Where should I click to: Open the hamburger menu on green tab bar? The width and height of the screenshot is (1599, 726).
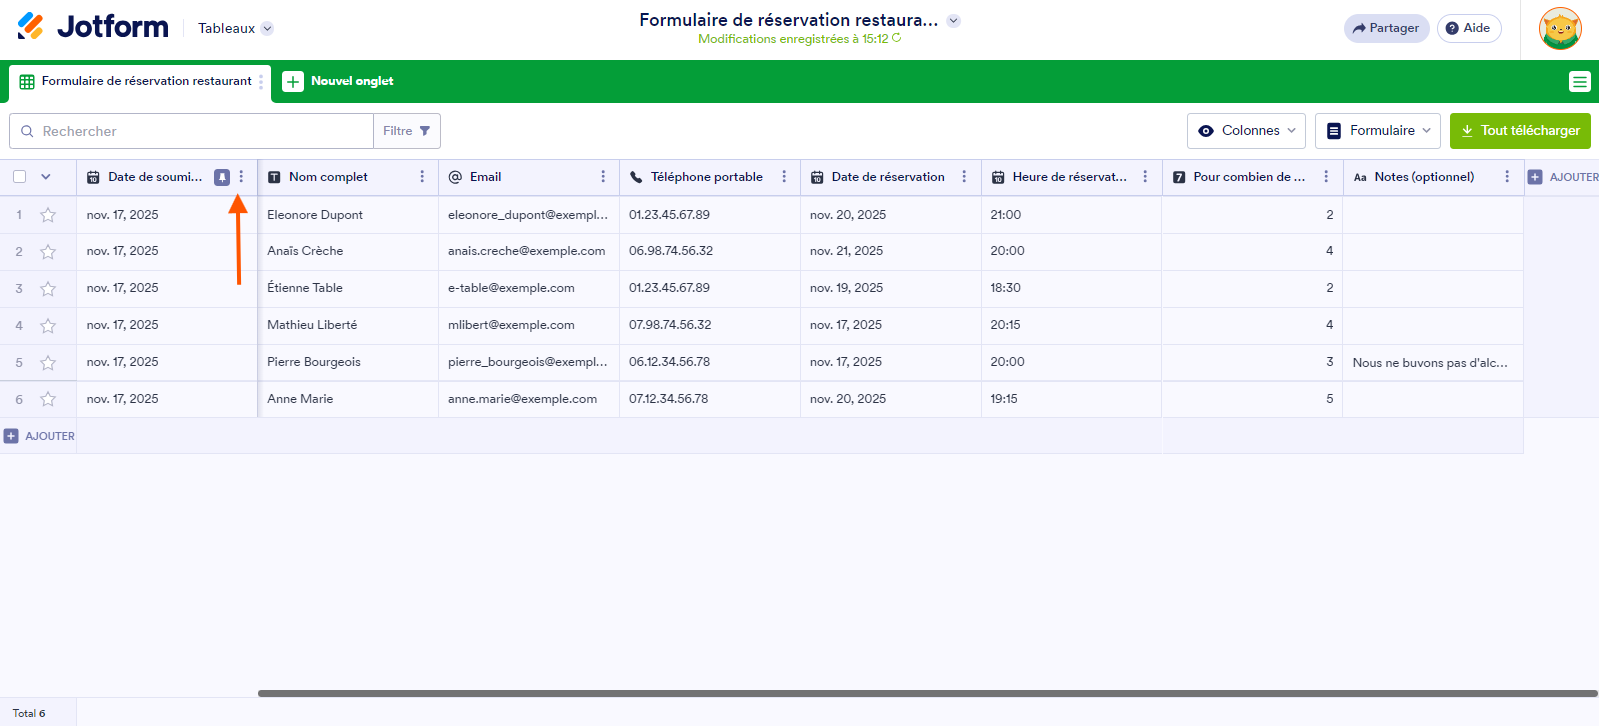point(1579,82)
